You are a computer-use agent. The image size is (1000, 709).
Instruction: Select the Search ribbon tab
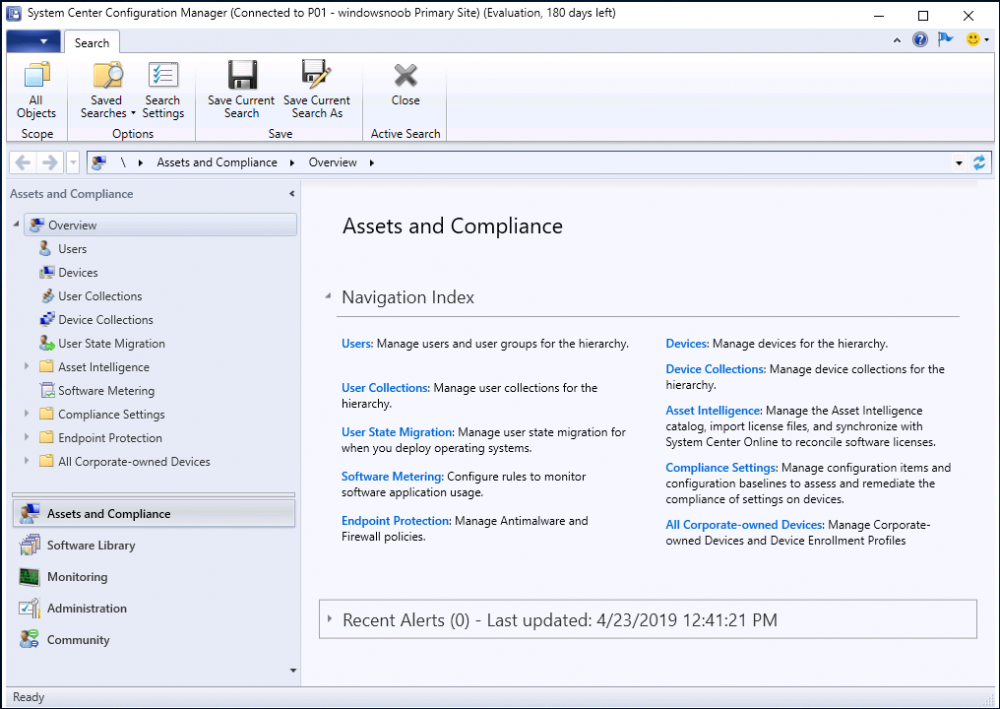point(92,43)
